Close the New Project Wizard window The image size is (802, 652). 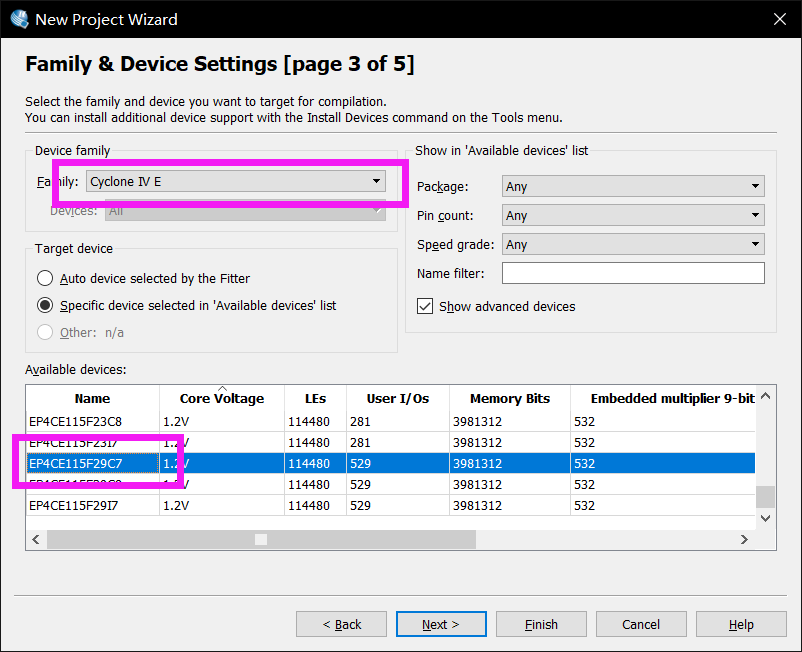779,19
